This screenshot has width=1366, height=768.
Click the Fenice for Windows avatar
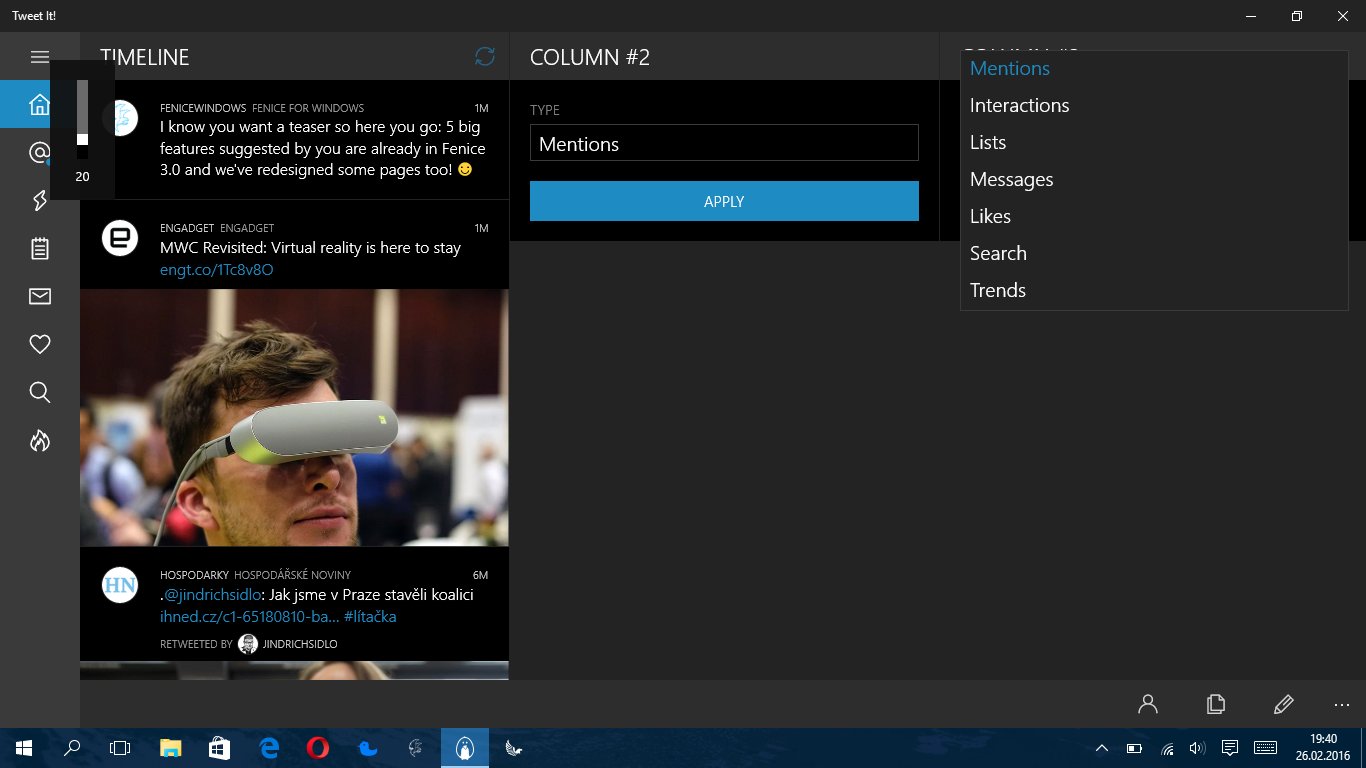(120, 118)
